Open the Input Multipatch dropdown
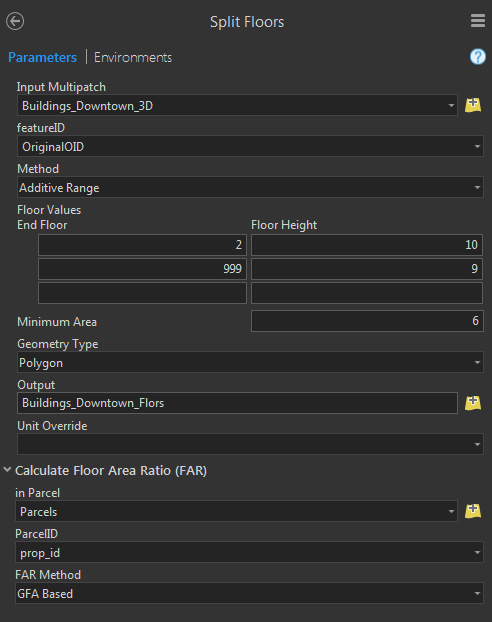Viewport: 492px width, 622px height. pos(237,106)
